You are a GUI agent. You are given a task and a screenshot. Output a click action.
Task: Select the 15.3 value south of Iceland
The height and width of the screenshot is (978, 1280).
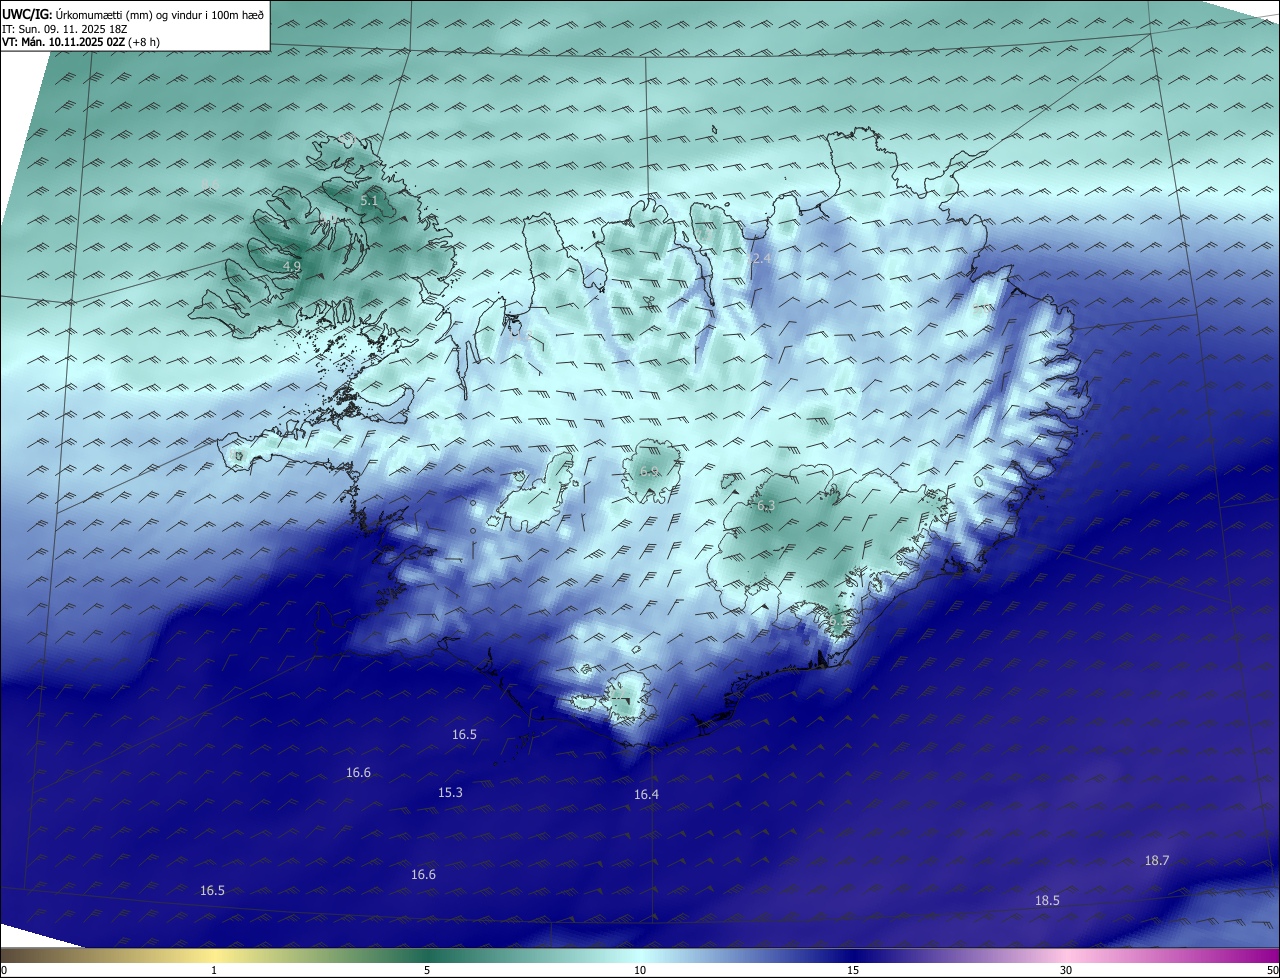pyautogui.click(x=450, y=792)
